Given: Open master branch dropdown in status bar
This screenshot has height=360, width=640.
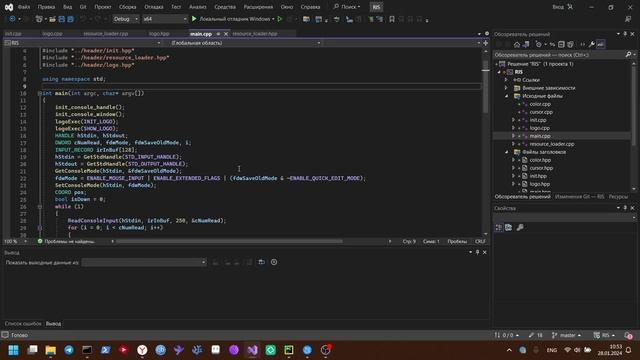Looking at the screenshot, I should pyautogui.click(x=566, y=335).
